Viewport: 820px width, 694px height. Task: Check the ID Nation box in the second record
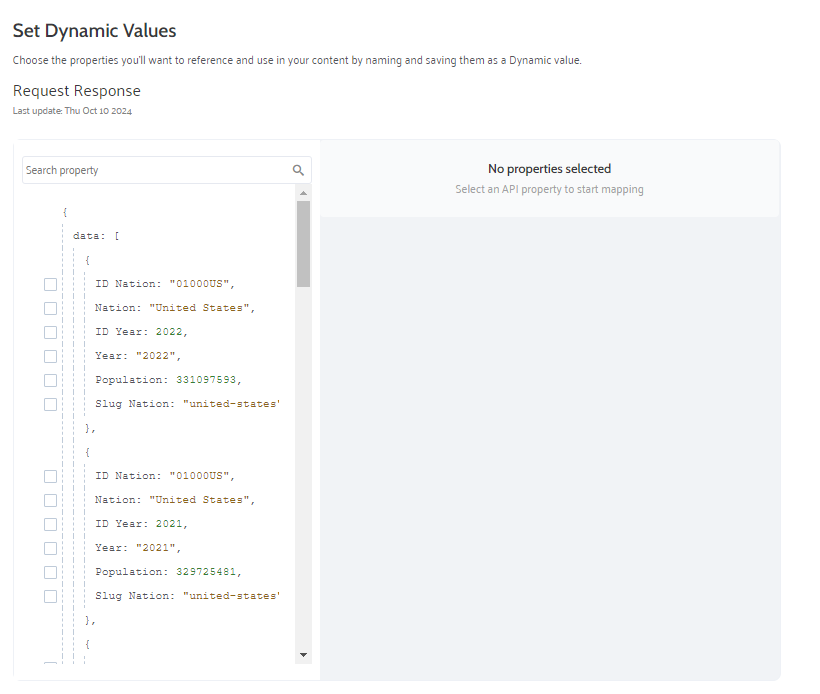tap(50, 476)
